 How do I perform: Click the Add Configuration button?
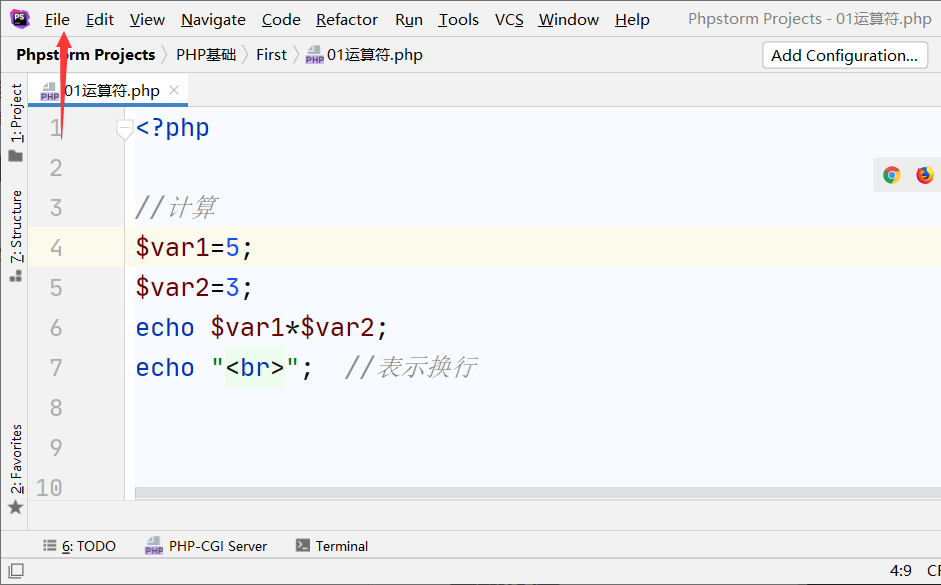click(844, 55)
